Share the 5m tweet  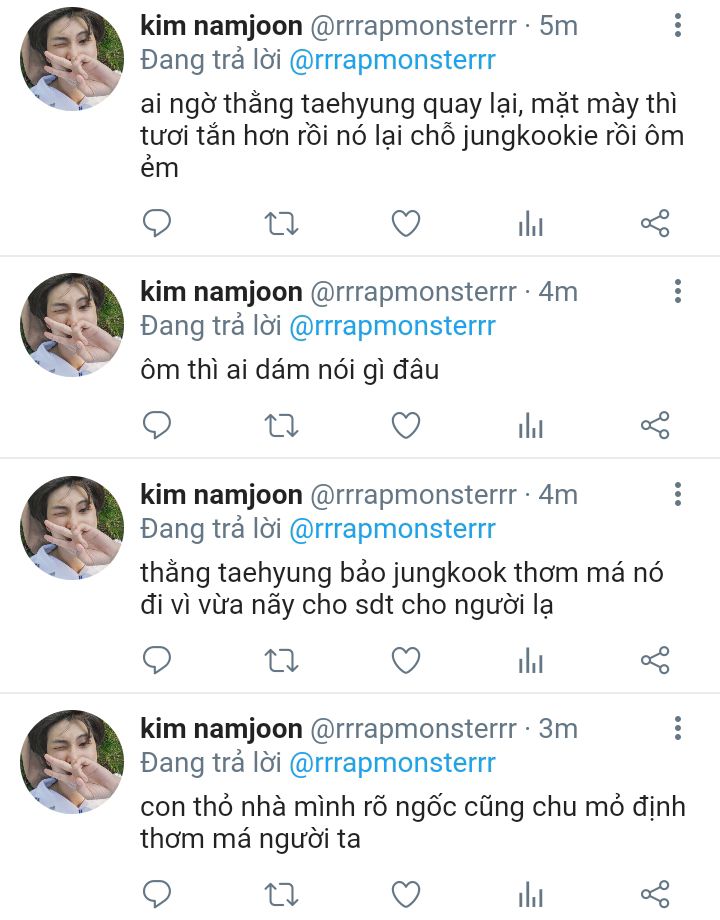pyautogui.click(x=654, y=223)
